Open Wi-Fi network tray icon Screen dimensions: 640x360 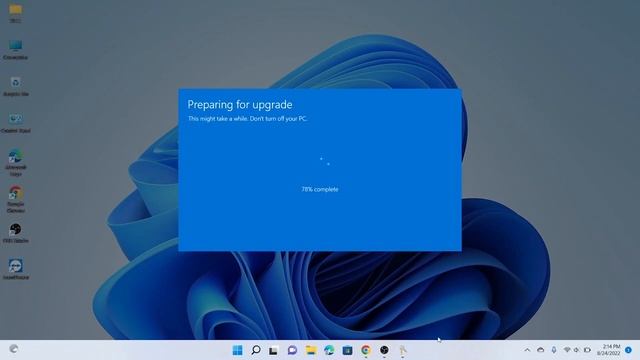coord(567,350)
